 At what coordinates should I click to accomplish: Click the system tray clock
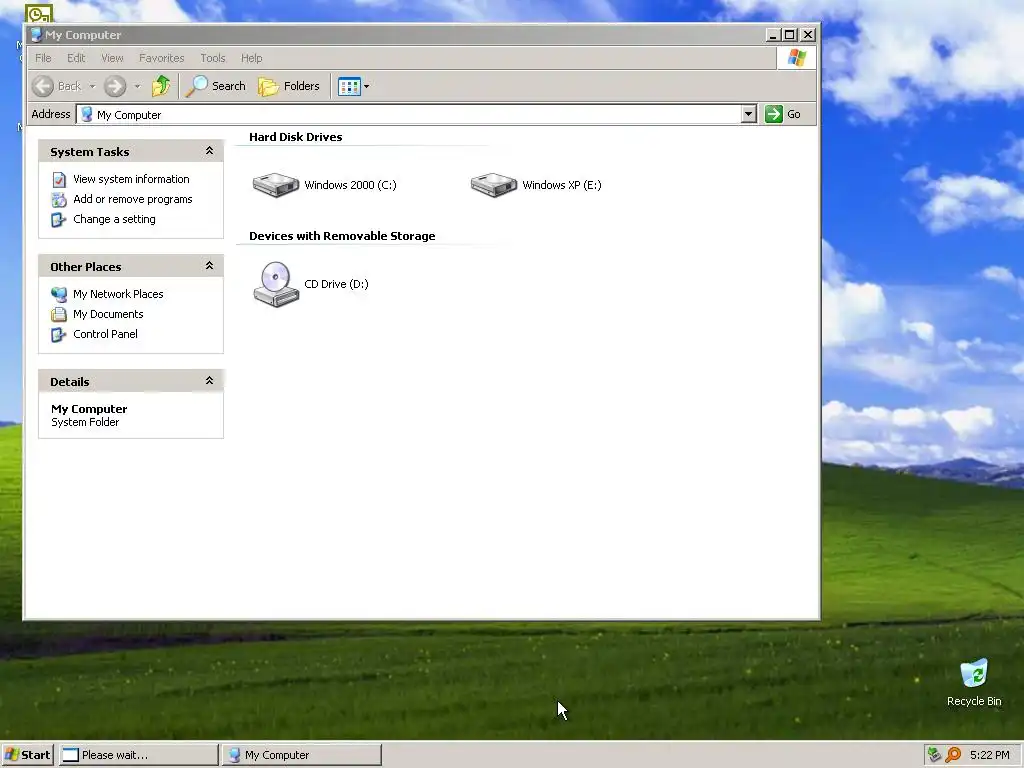tap(989, 755)
